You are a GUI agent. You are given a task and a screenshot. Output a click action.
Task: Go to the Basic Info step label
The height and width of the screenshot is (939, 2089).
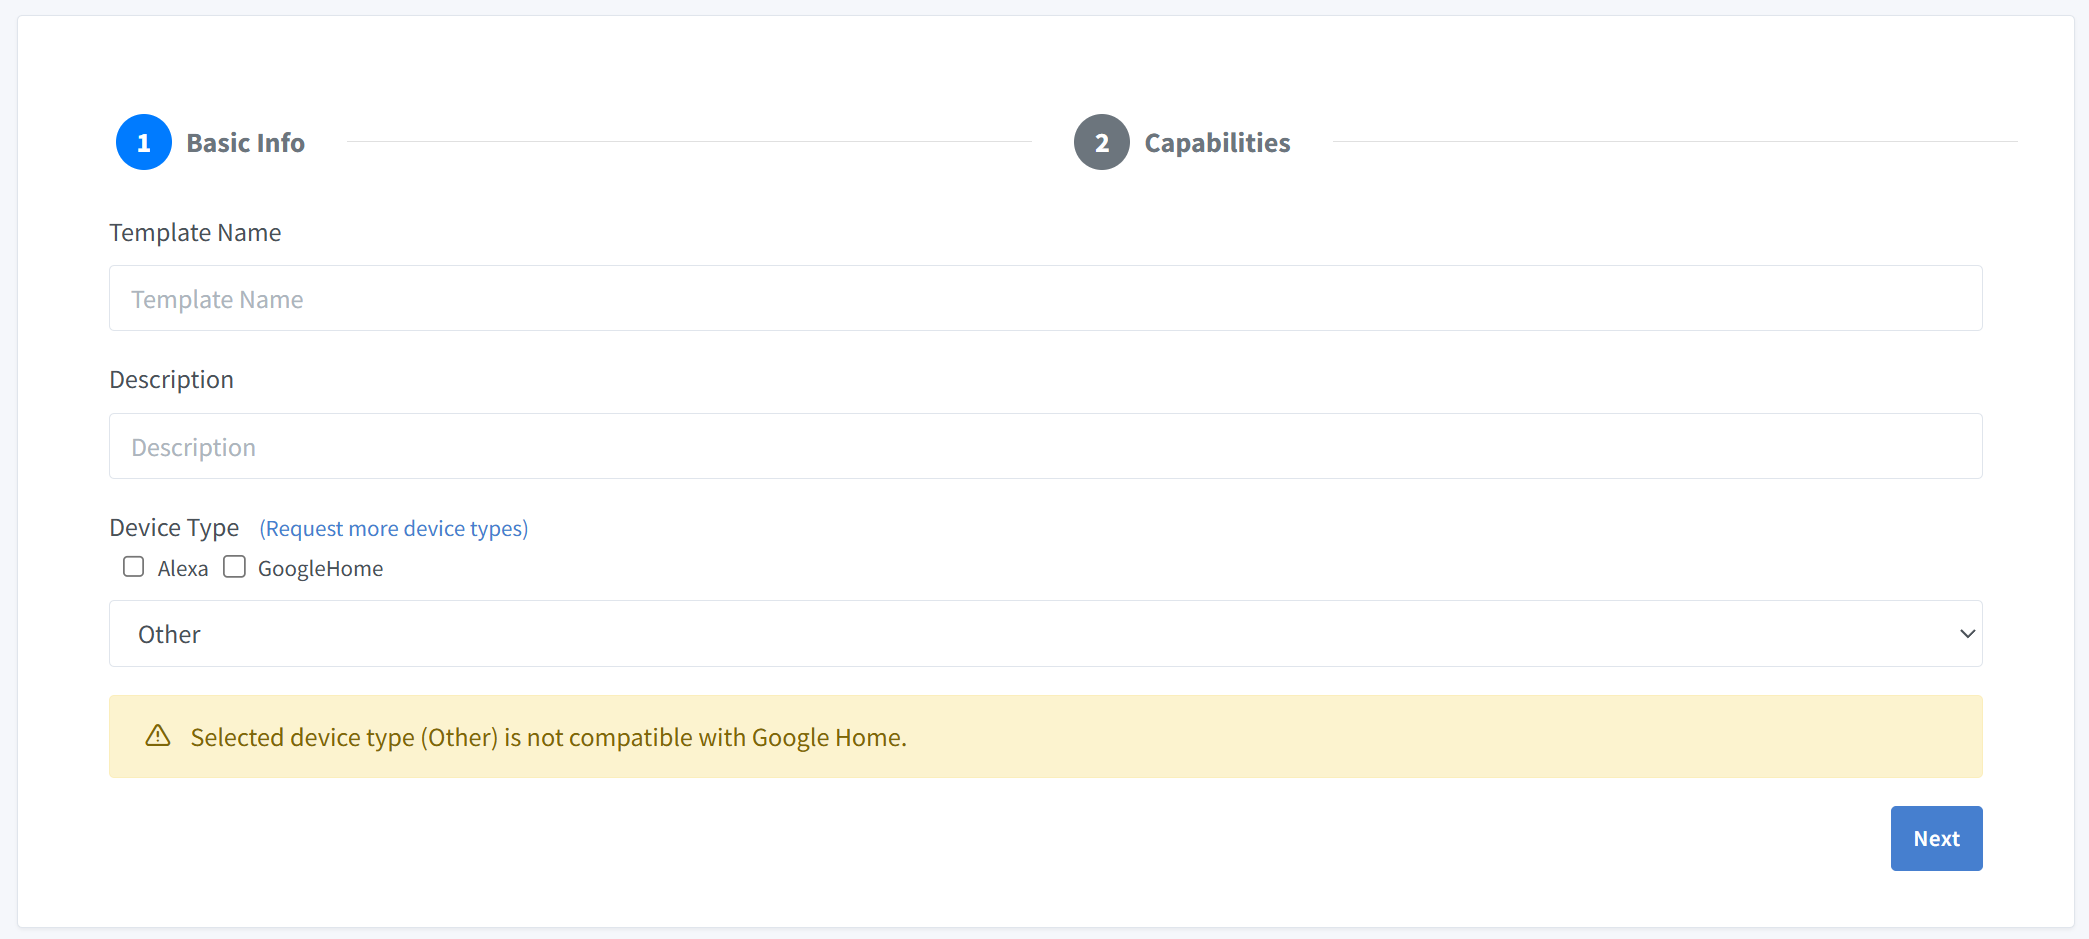click(245, 143)
